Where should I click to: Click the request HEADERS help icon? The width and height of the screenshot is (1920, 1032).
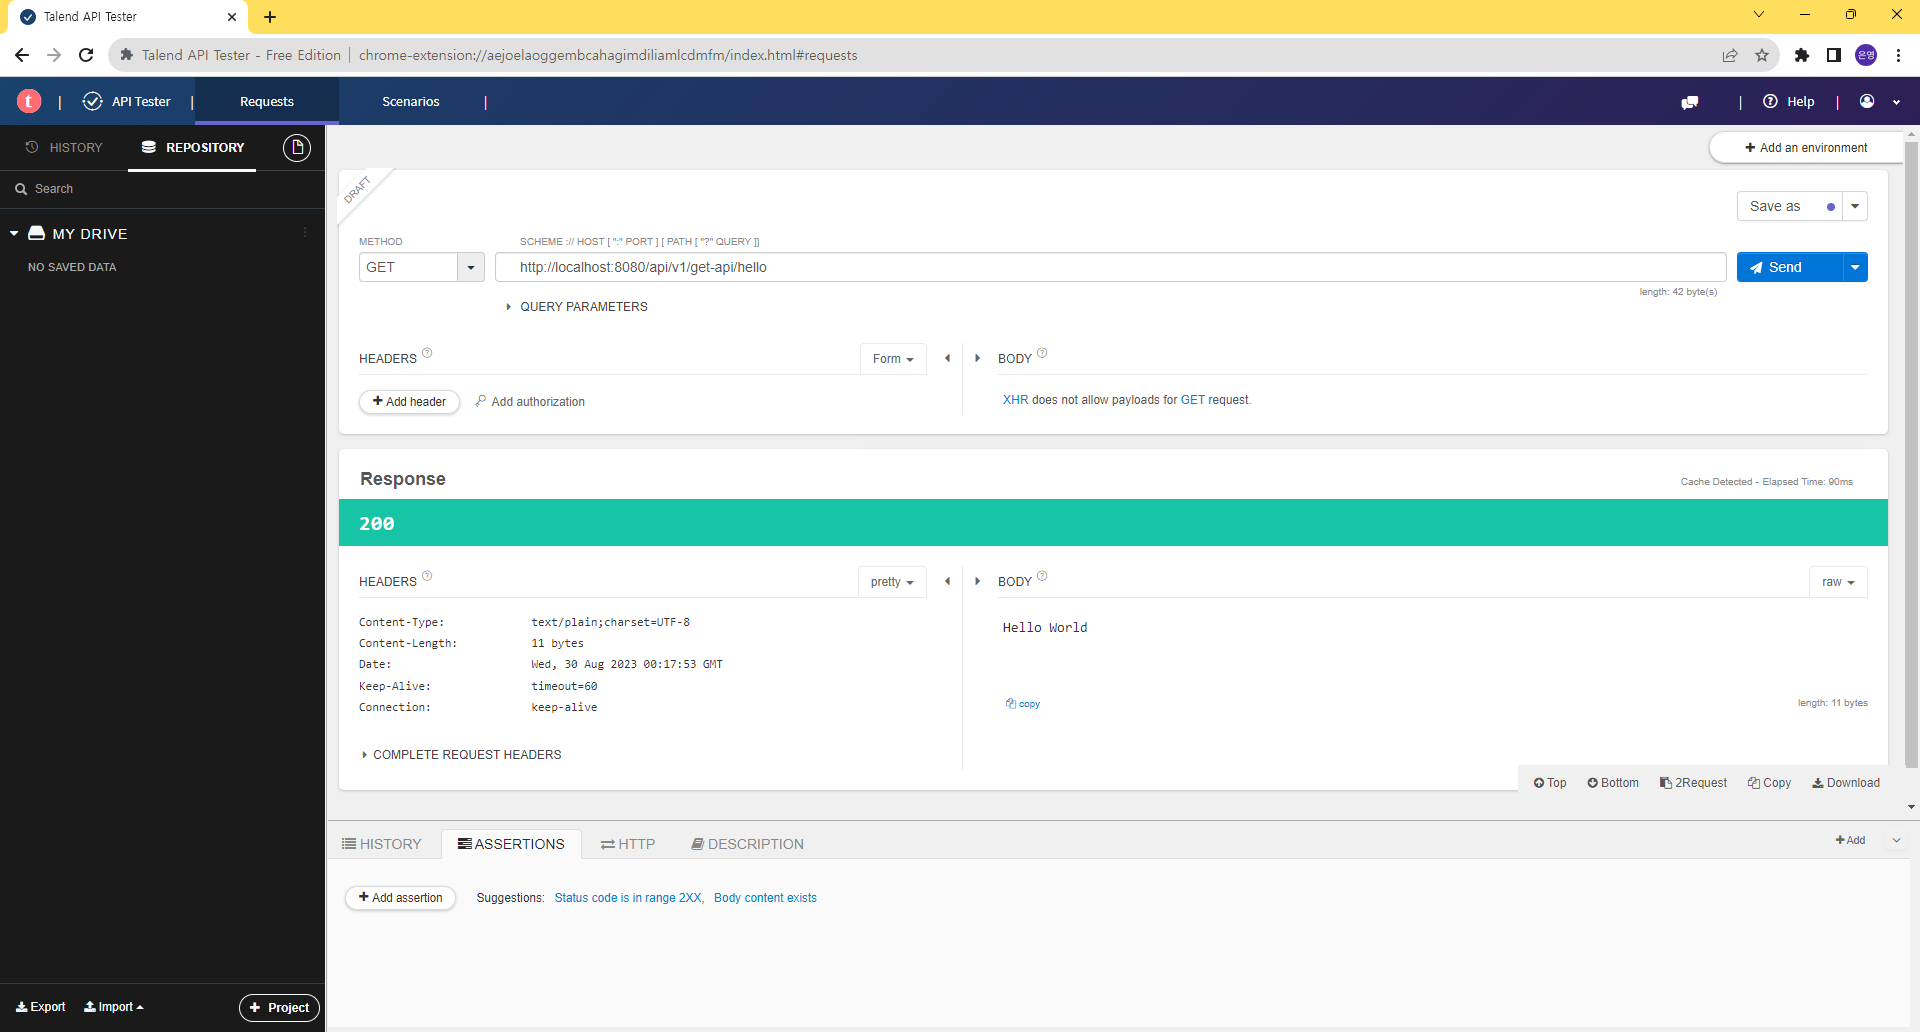[x=427, y=353]
